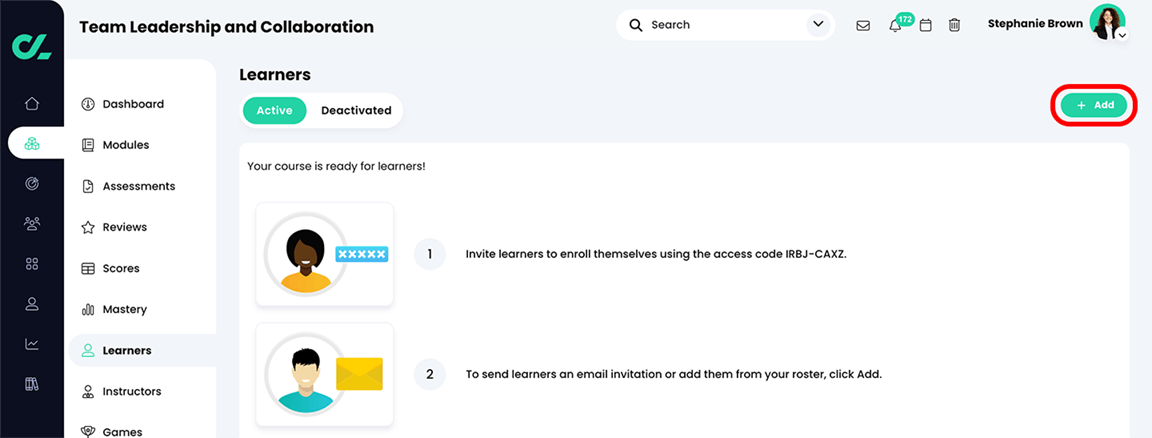The image size is (1152, 438).
Task: Switch to the Active learners toggle
Action: click(x=274, y=110)
